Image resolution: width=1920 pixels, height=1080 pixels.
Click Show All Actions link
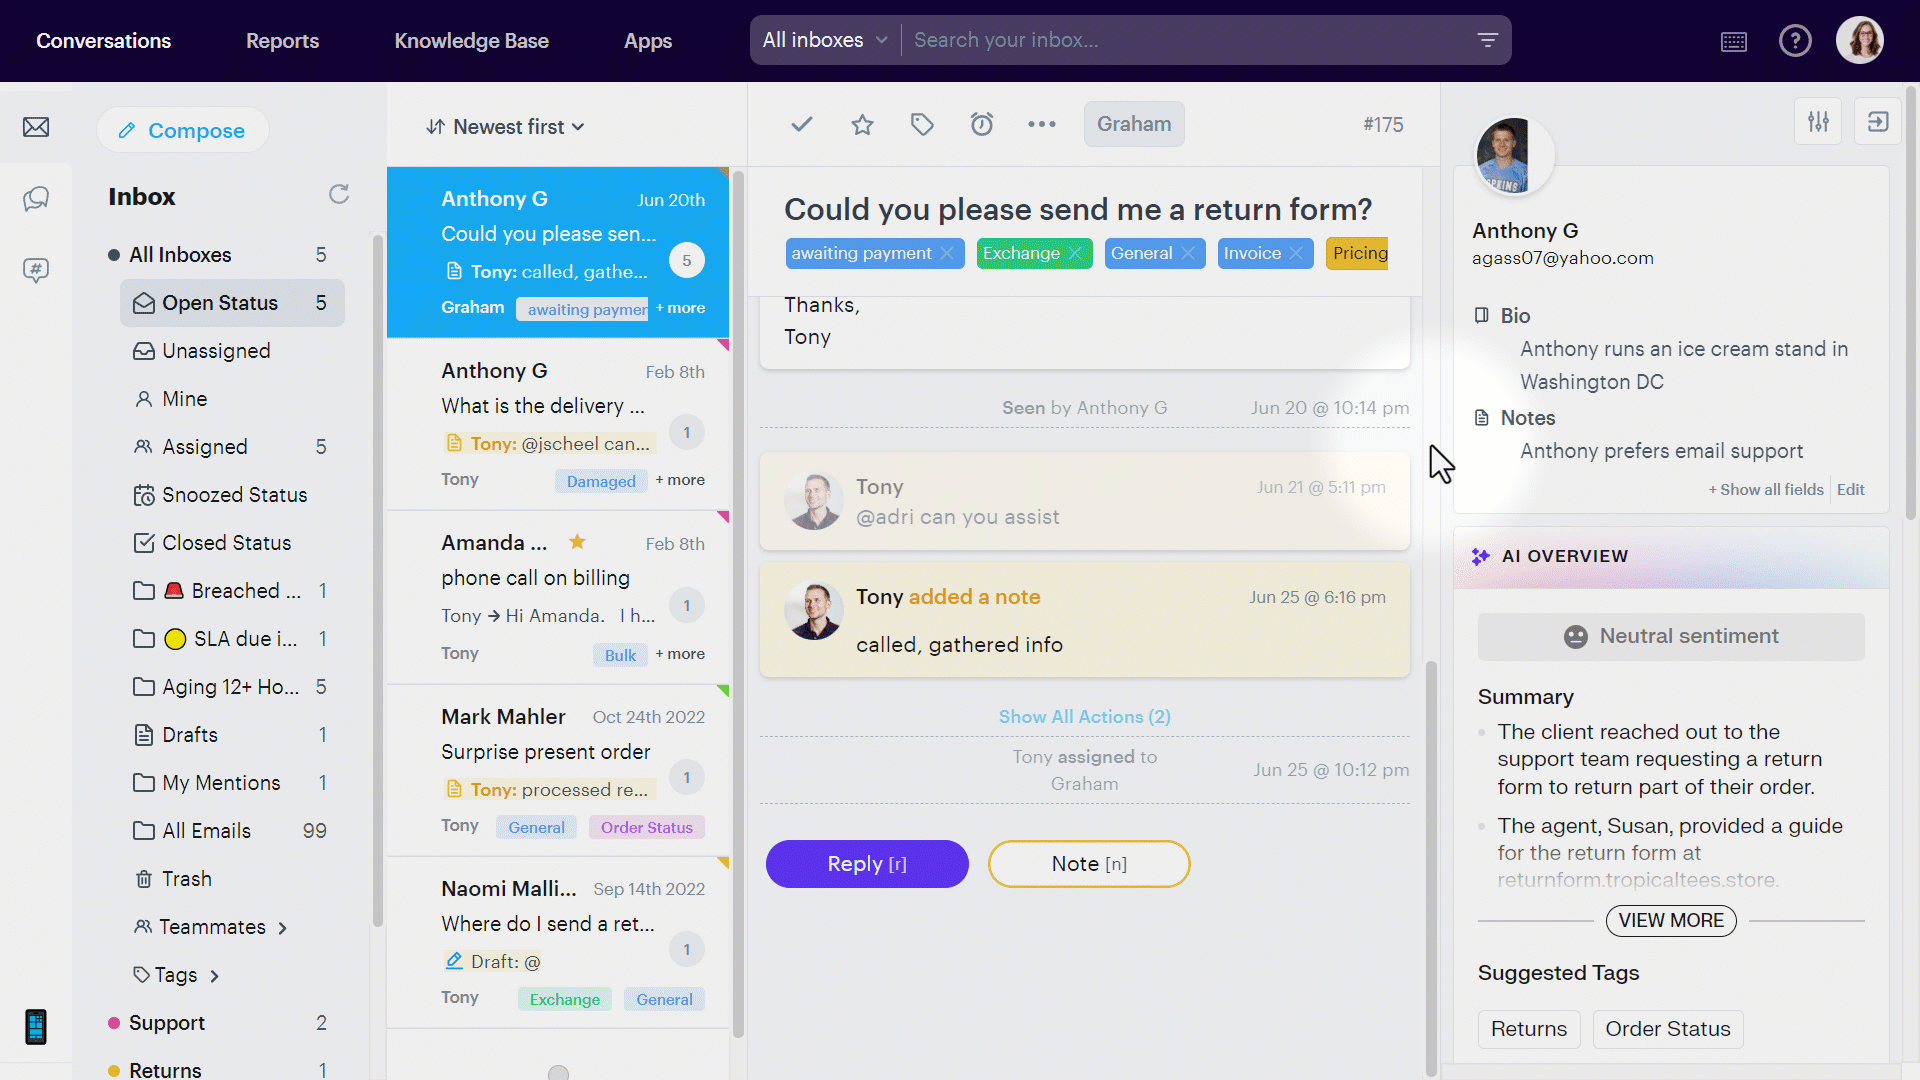[x=1084, y=717]
